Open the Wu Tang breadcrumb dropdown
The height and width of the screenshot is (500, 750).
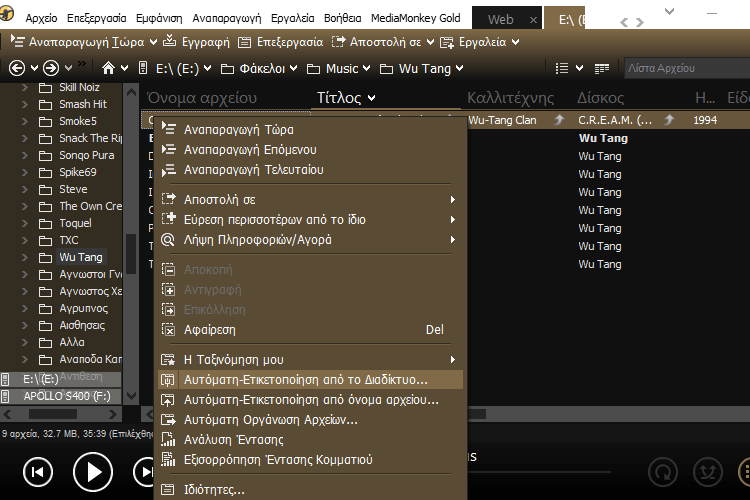pyautogui.click(x=459, y=68)
